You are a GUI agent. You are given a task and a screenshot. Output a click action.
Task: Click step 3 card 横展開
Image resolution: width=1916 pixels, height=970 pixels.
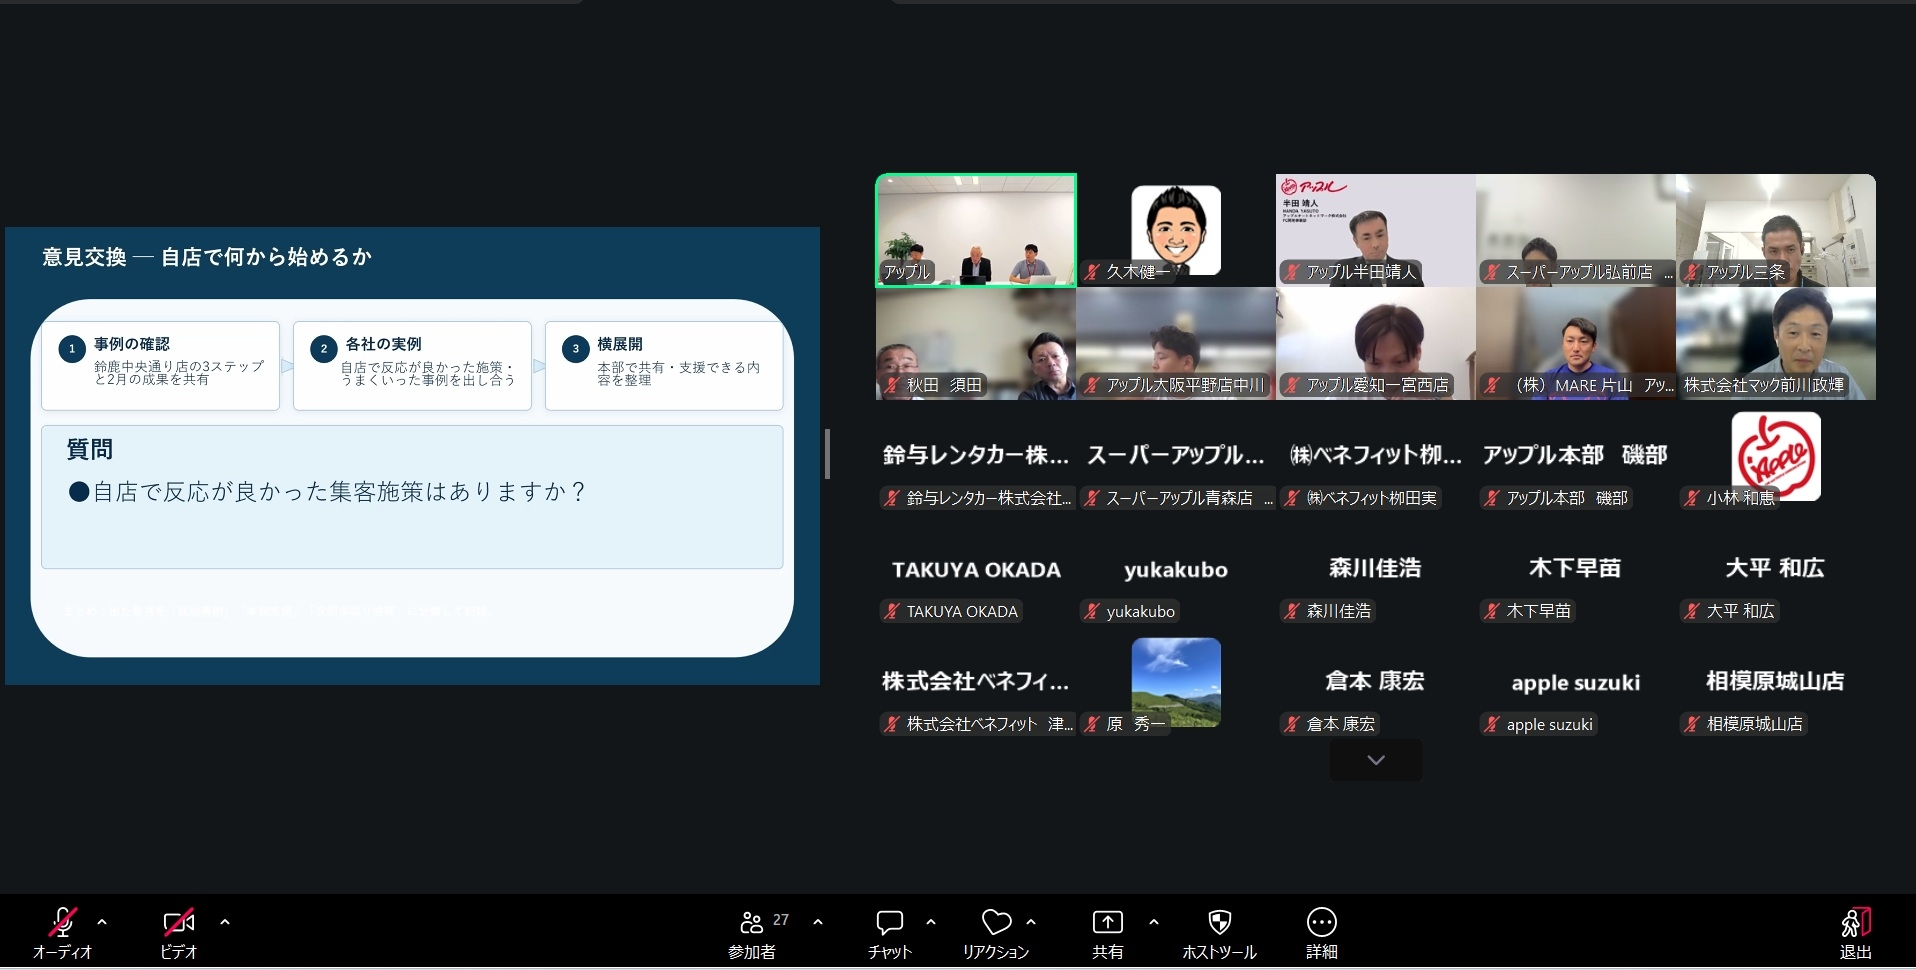coord(664,365)
